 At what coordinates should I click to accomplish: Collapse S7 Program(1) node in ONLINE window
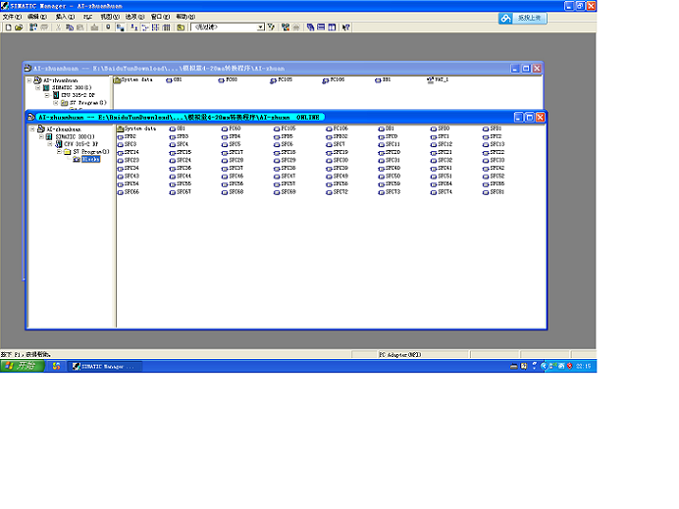coord(59,152)
